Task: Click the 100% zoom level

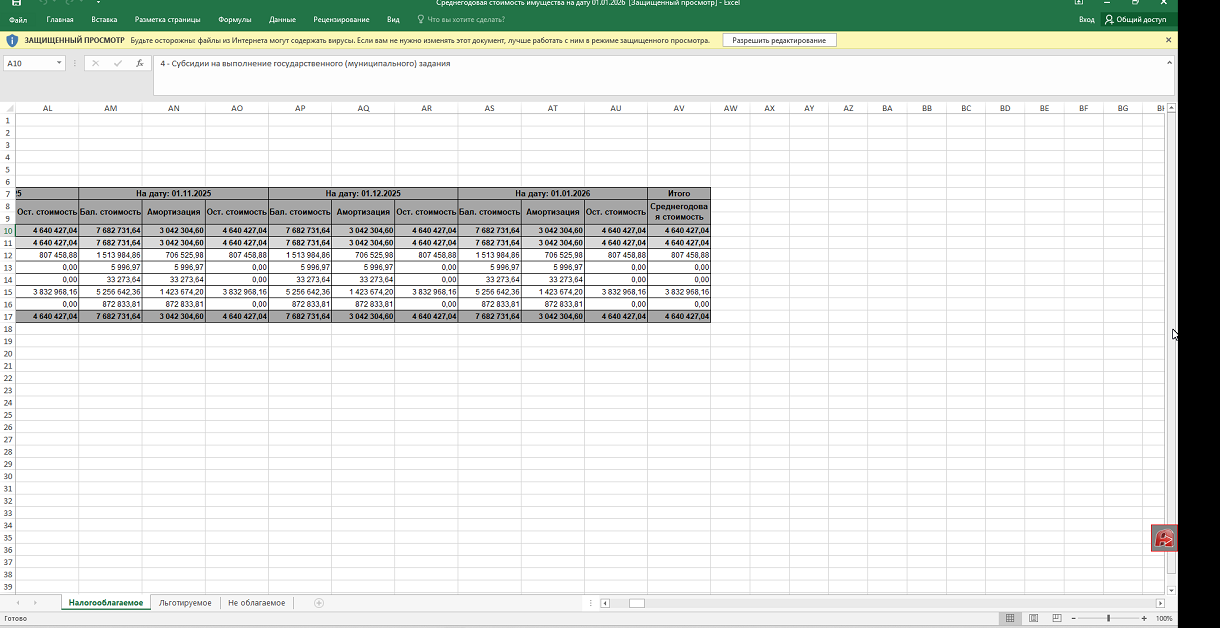Action: tap(1164, 619)
